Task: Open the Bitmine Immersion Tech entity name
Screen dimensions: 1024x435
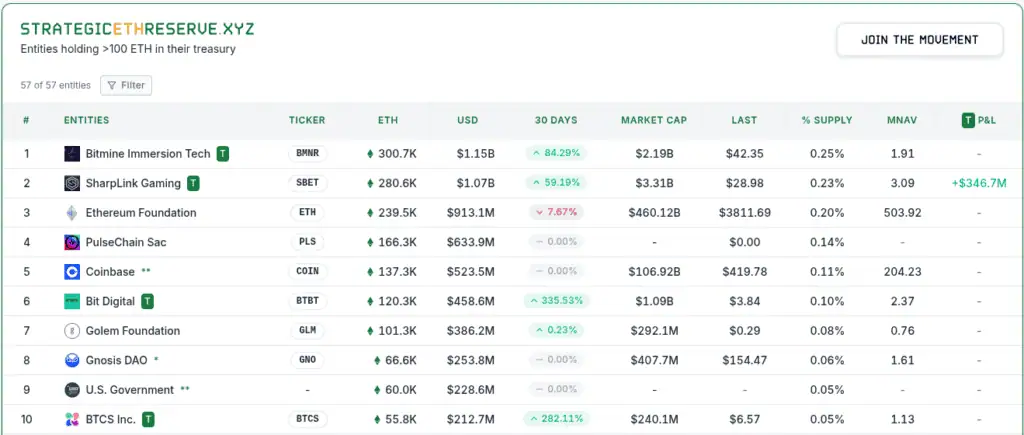Action: (148, 154)
